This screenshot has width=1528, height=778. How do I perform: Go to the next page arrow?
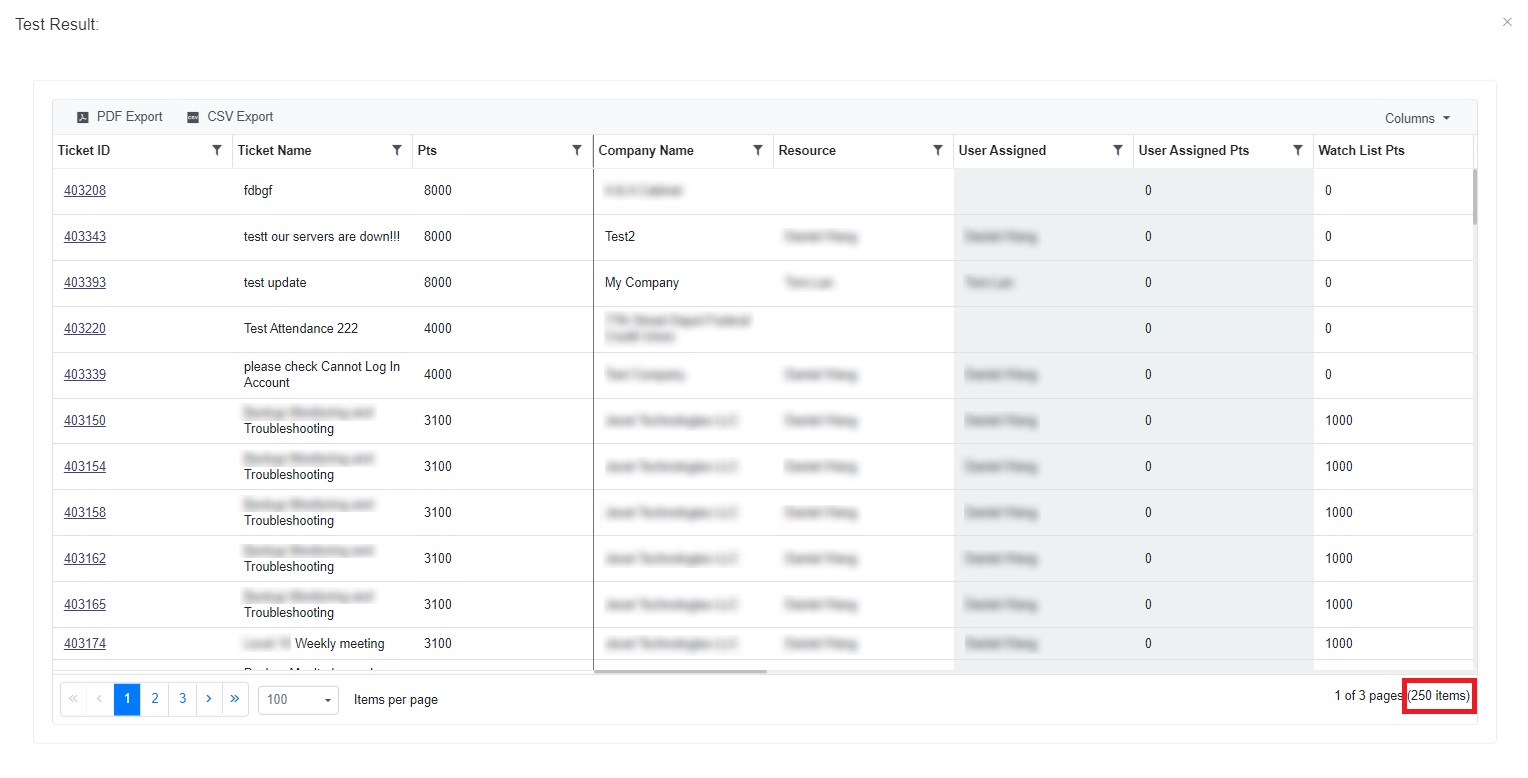pos(208,699)
